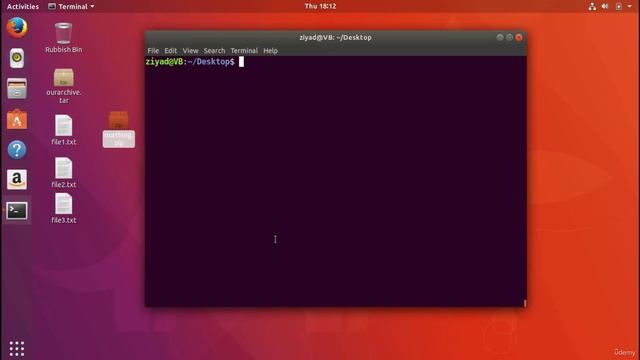
Task: Expand the system menu arrow
Action: [629, 6]
